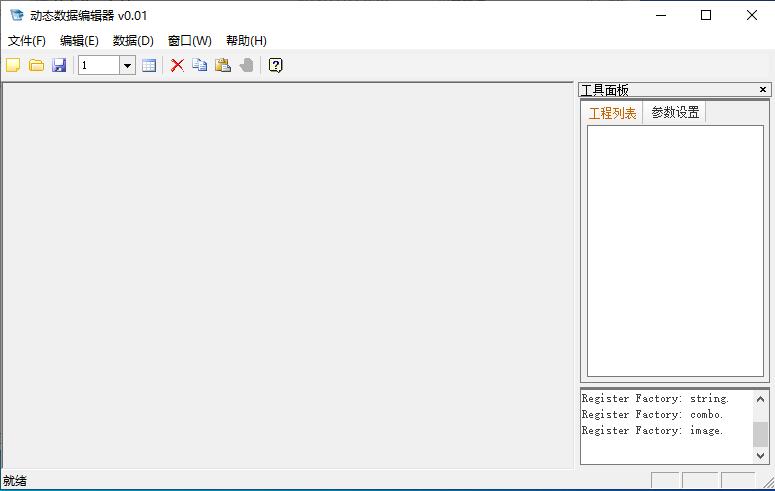Save with the floppy disk icon
775x491 pixels.
(x=59, y=65)
